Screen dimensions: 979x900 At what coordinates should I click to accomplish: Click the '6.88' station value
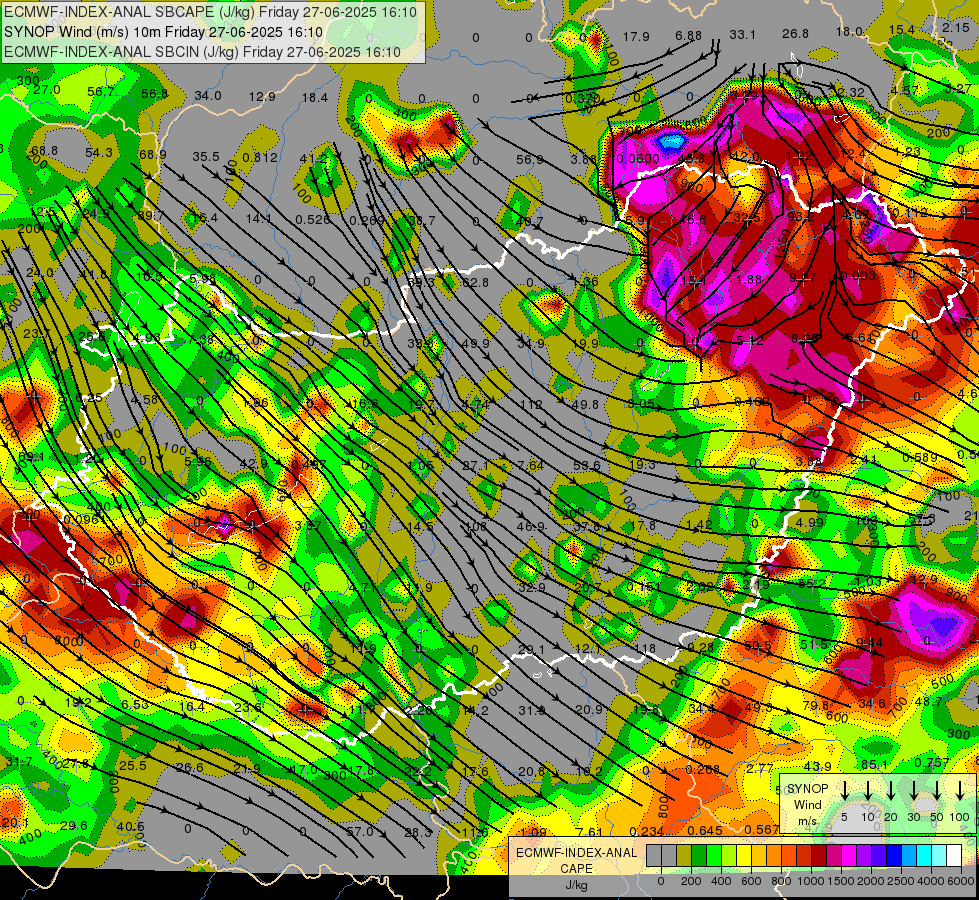[689, 36]
